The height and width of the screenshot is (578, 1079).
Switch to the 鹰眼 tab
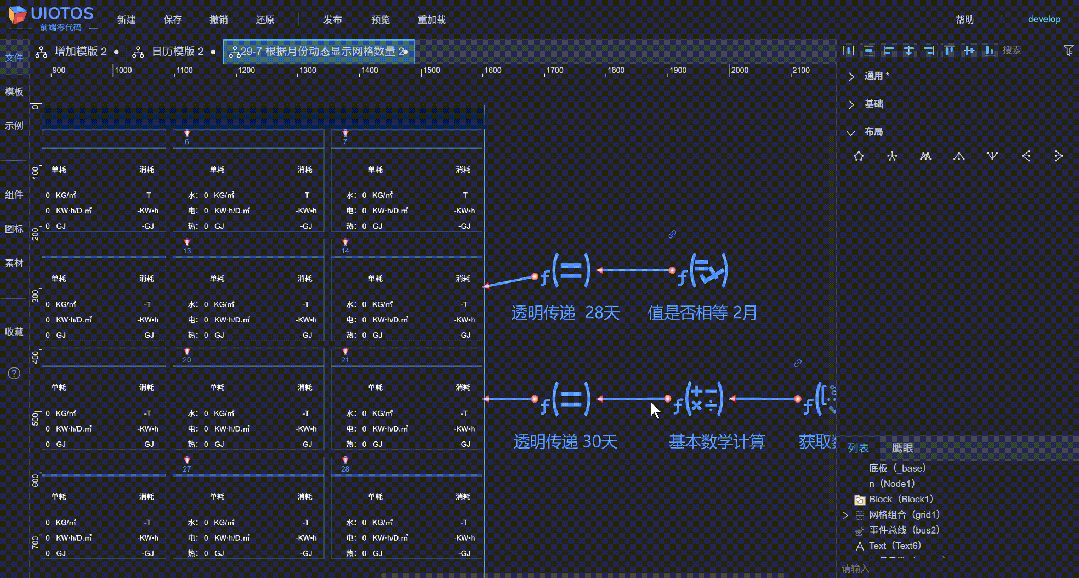pos(902,448)
